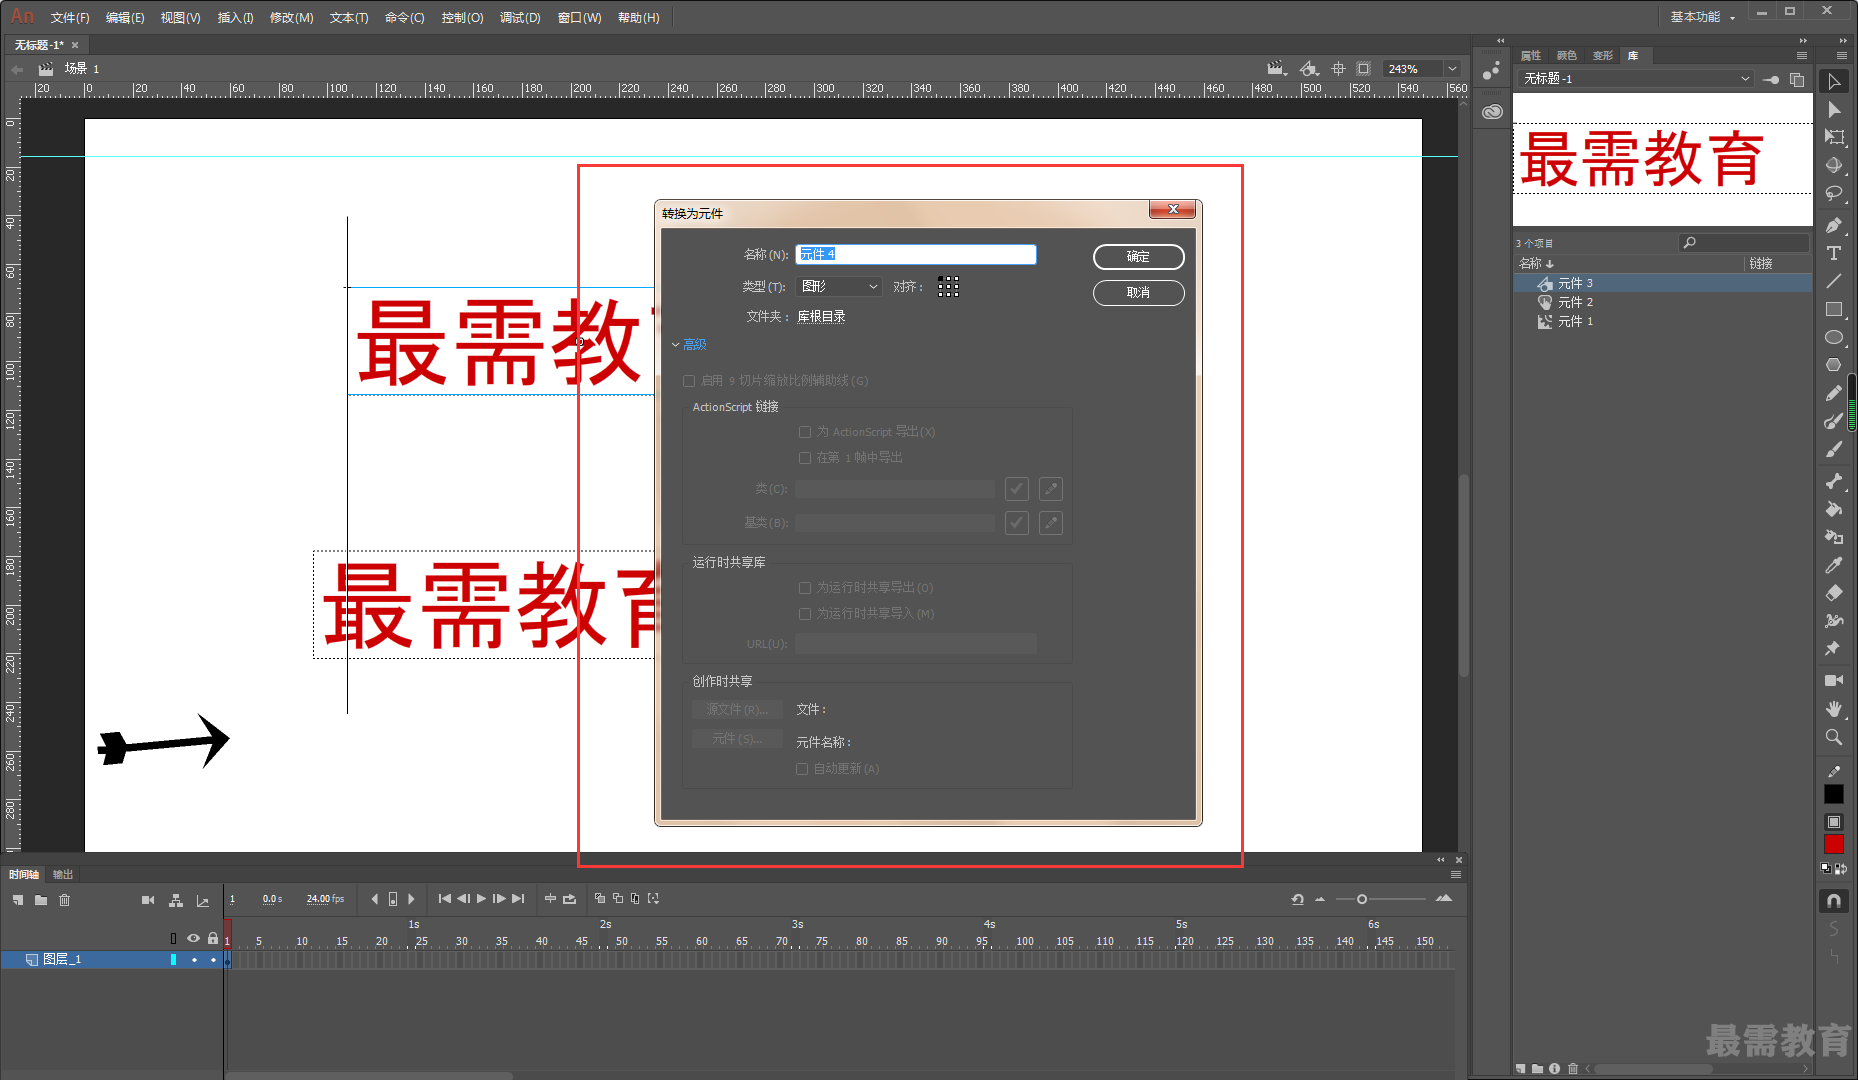This screenshot has height=1080, width=1858.
Task: Open the stage zoom percentage dropdown
Action: (1453, 69)
